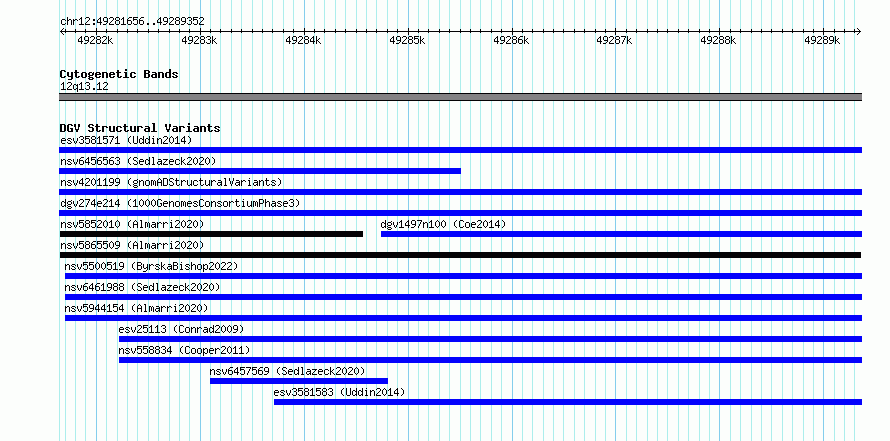Click dgv274e214 (1000GenomesConsortiumPhase3) label

pos(180,203)
